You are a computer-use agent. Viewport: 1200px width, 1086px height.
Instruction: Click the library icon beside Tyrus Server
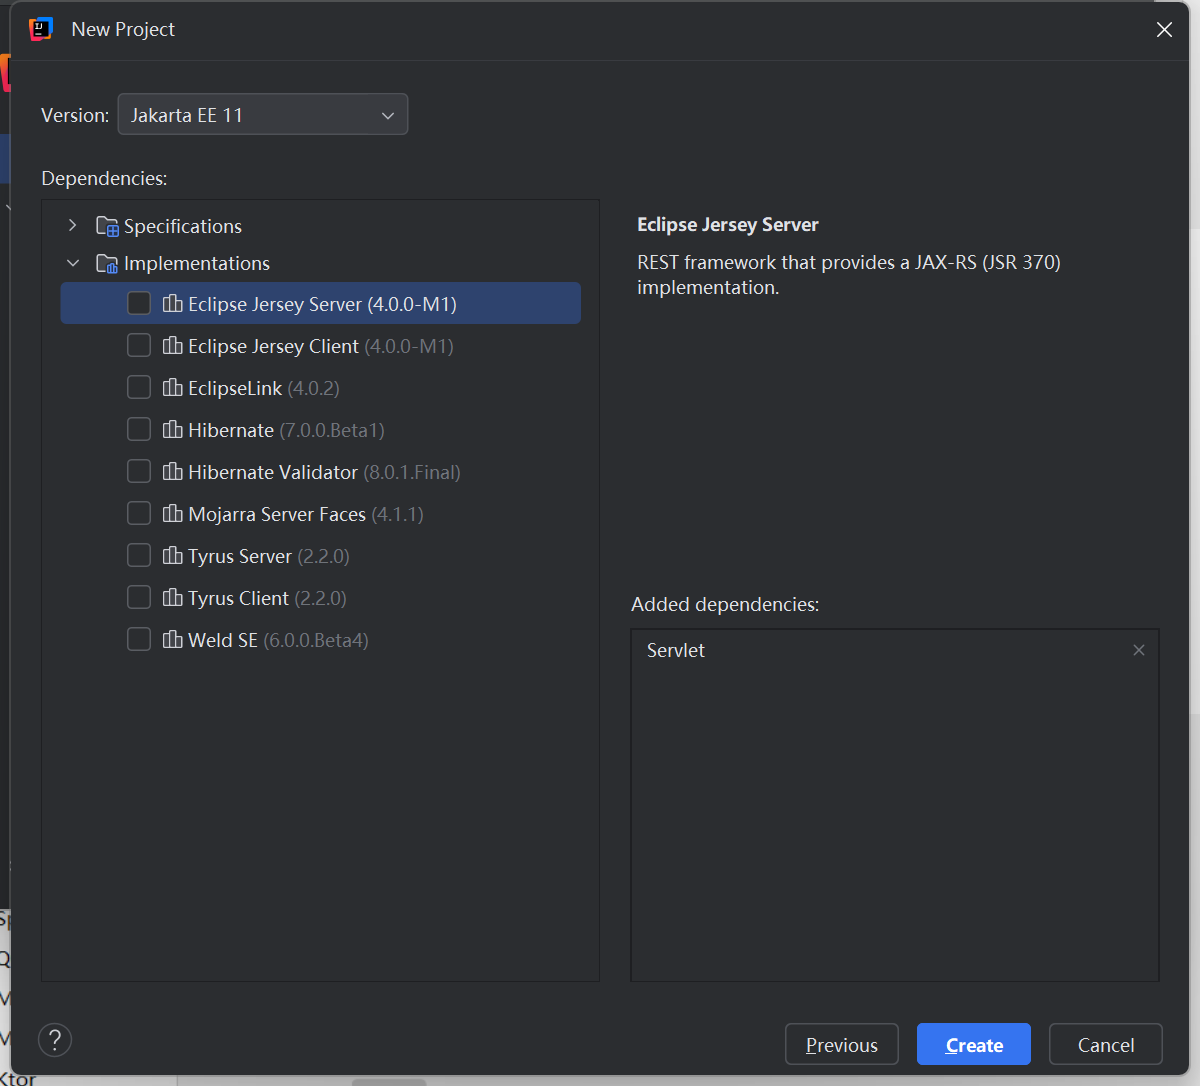point(173,555)
